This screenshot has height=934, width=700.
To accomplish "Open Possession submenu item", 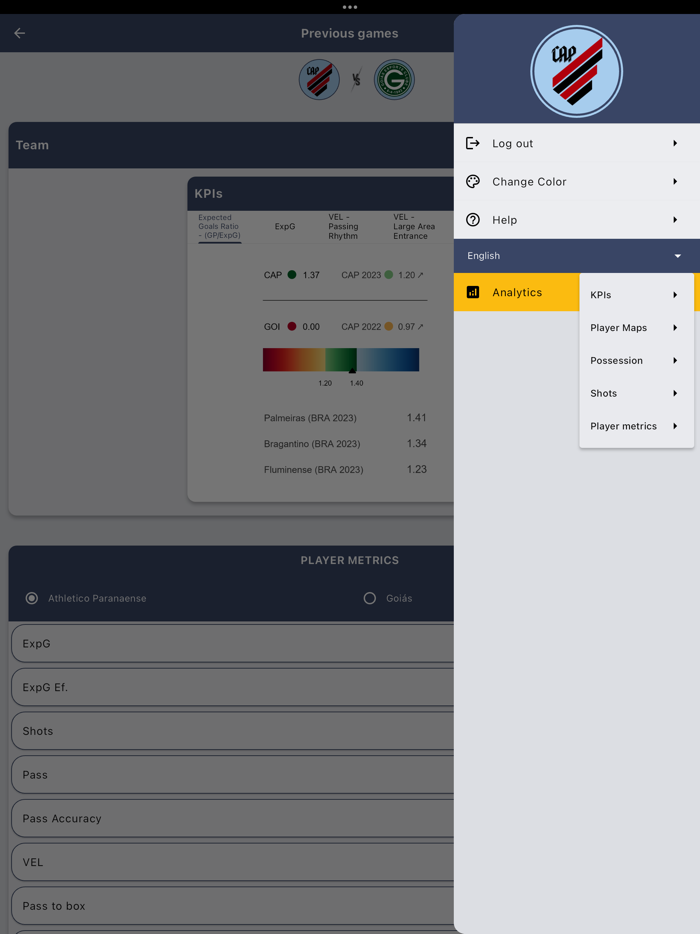I will point(636,360).
